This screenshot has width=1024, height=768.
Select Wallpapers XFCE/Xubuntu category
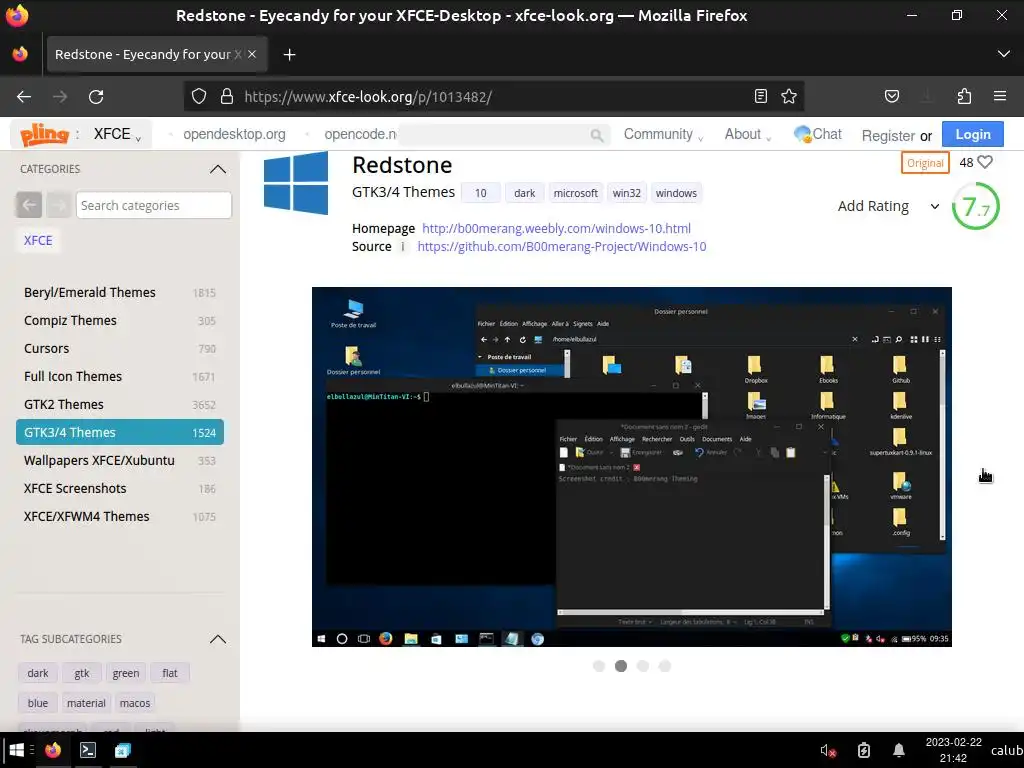(120, 460)
